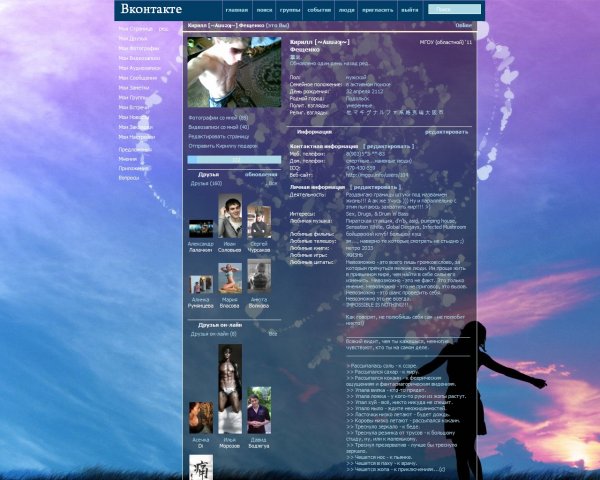Click Отправить Кириллу подарок link

223,146
